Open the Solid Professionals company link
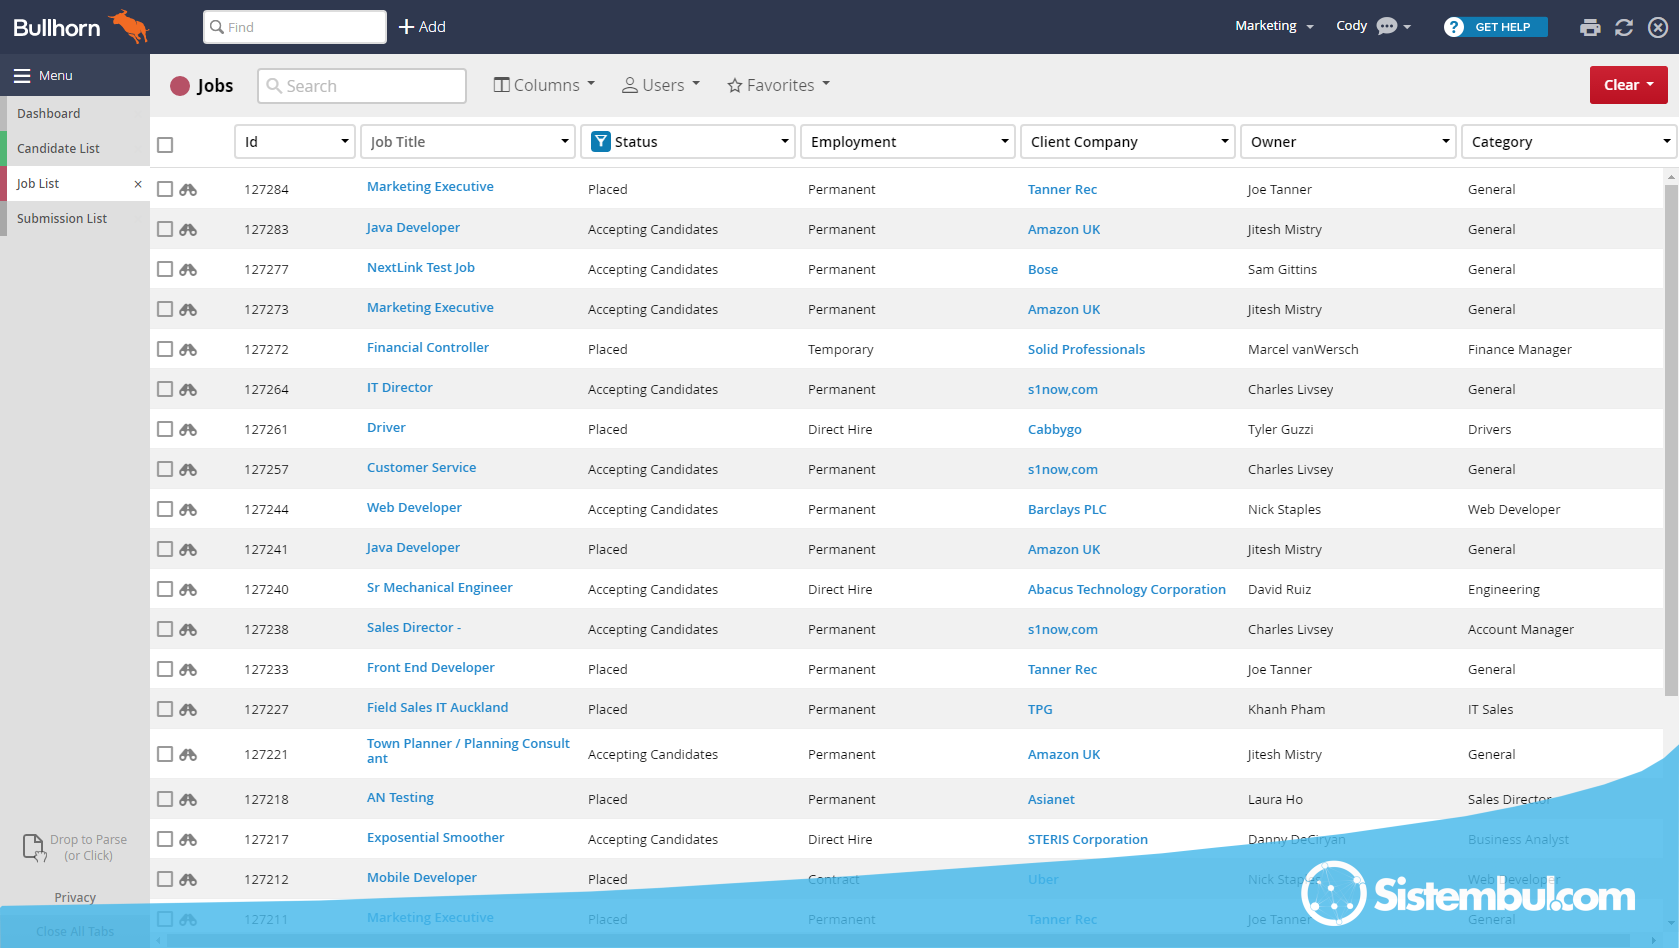 tap(1086, 349)
